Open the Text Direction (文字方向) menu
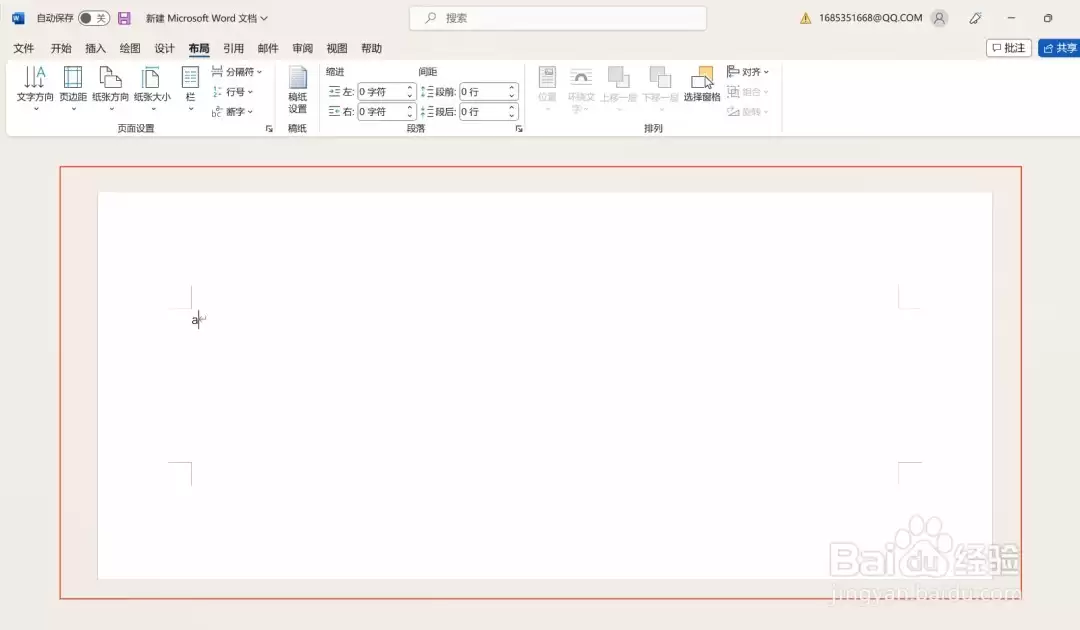 click(34, 87)
